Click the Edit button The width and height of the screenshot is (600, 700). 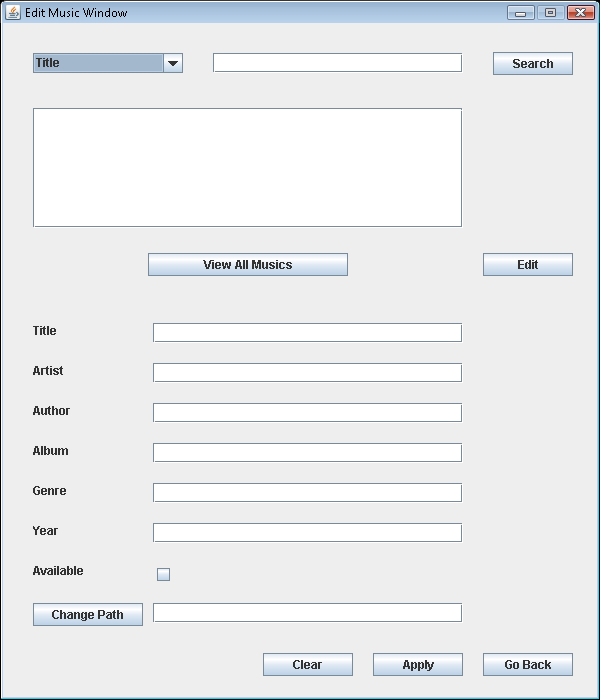click(x=528, y=265)
